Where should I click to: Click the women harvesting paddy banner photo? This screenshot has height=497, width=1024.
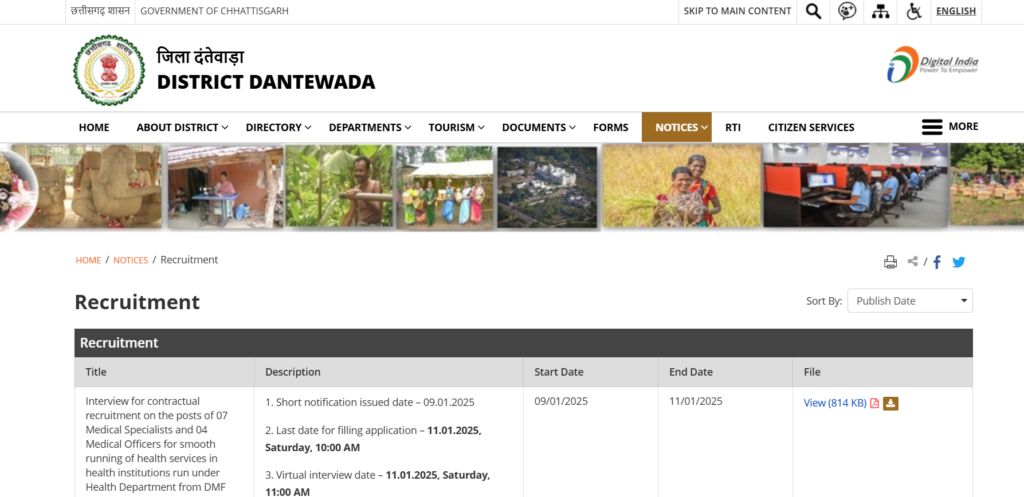(x=681, y=186)
